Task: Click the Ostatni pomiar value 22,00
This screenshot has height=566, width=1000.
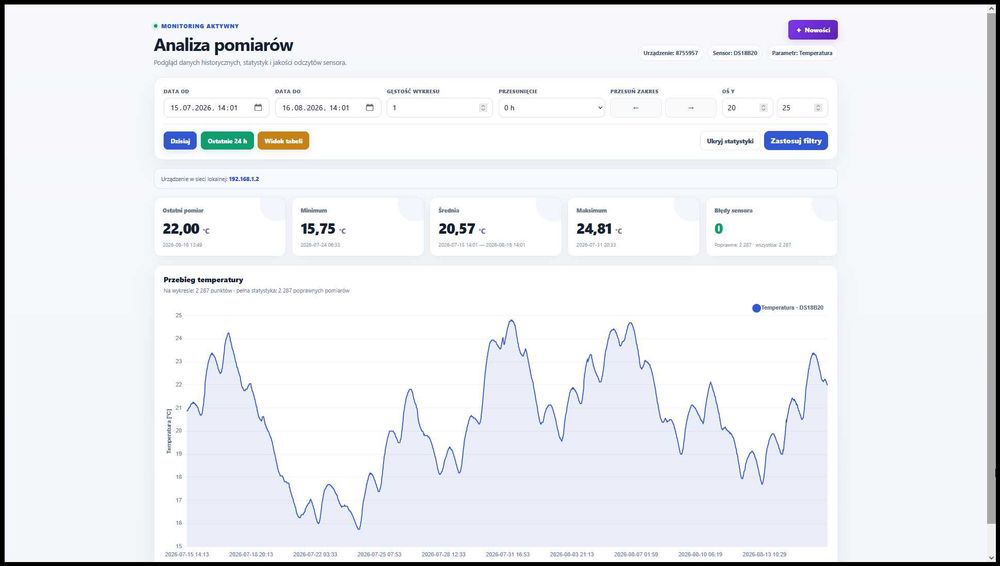Action: [x=181, y=229]
